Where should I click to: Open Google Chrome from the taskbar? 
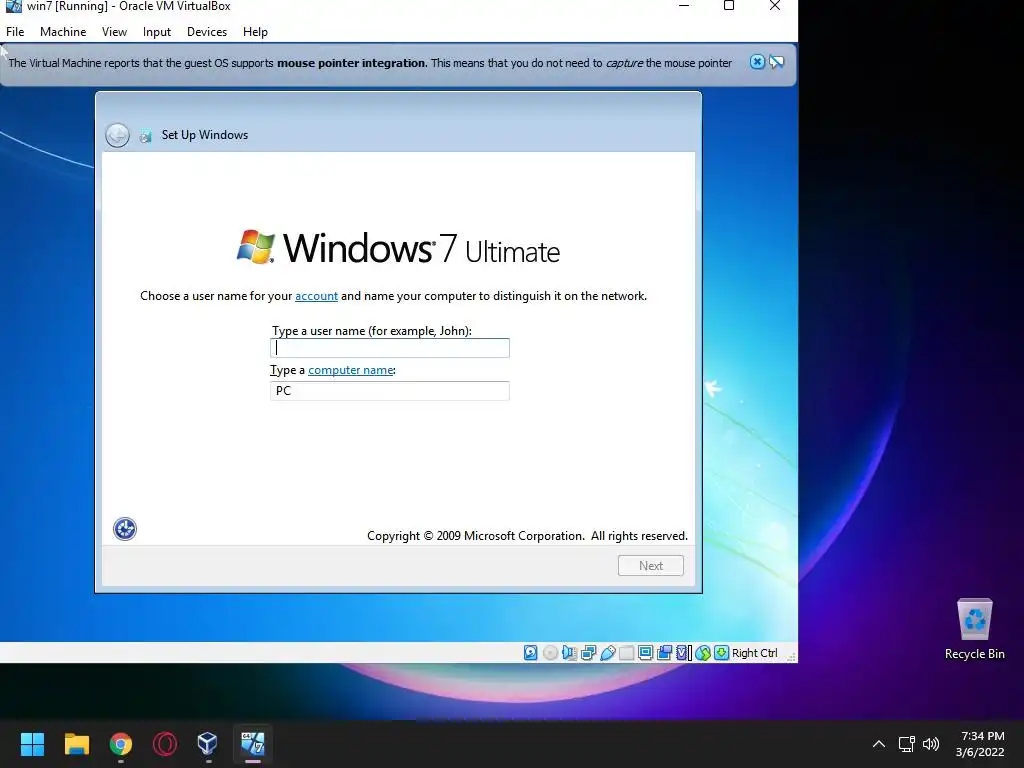[121, 744]
